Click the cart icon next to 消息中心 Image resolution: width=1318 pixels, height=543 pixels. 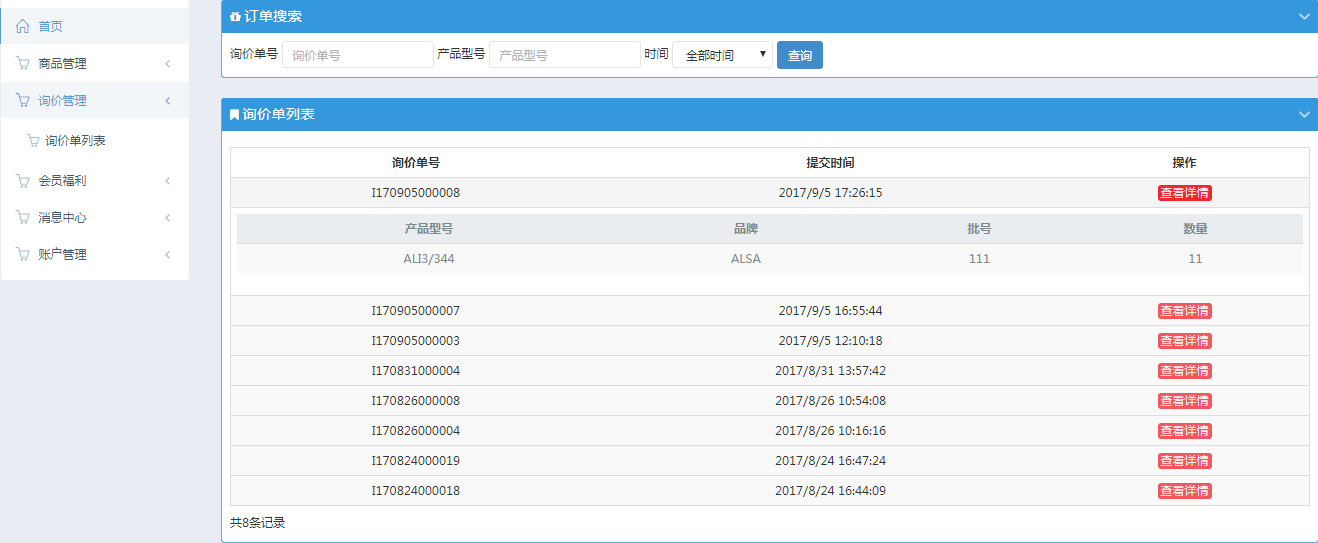(22, 218)
